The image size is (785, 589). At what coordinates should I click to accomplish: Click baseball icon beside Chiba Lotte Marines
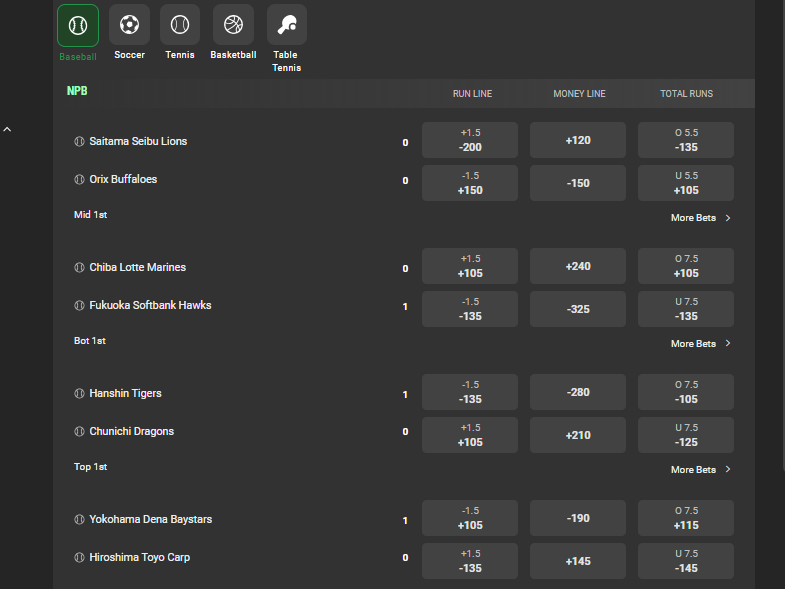point(79,267)
